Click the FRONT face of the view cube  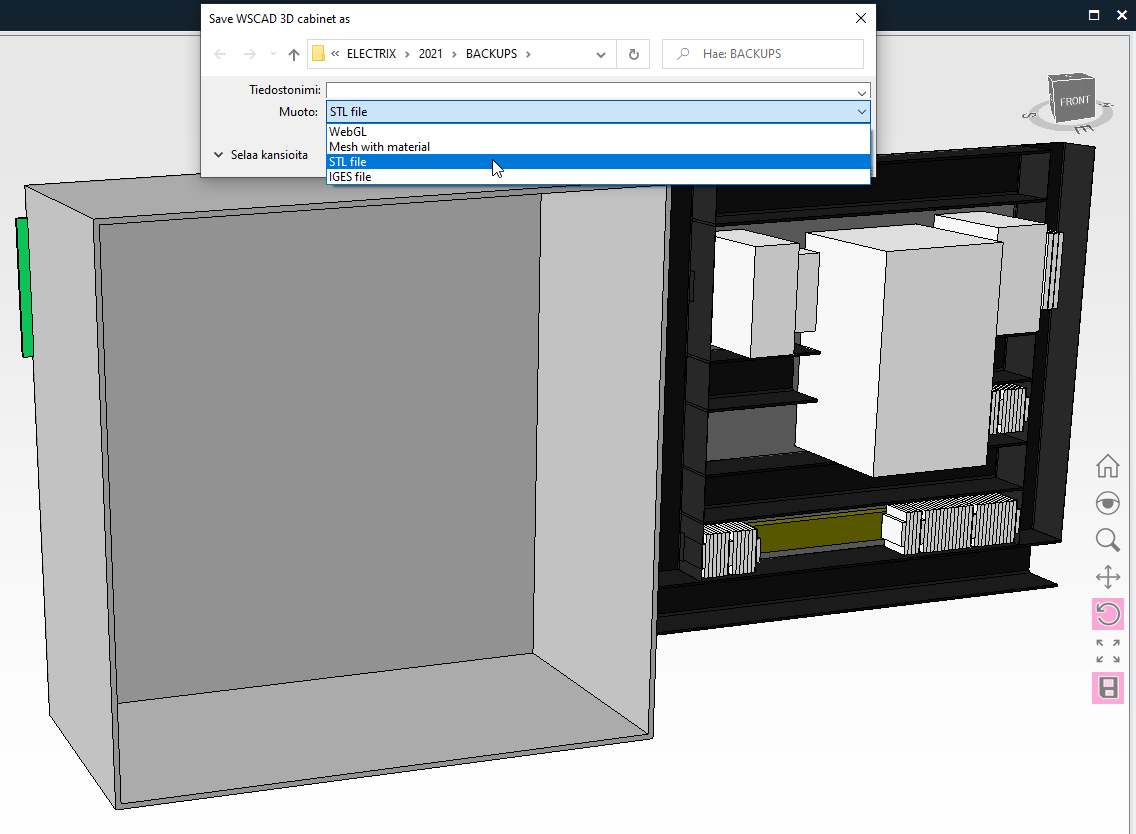click(x=1074, y=101)
